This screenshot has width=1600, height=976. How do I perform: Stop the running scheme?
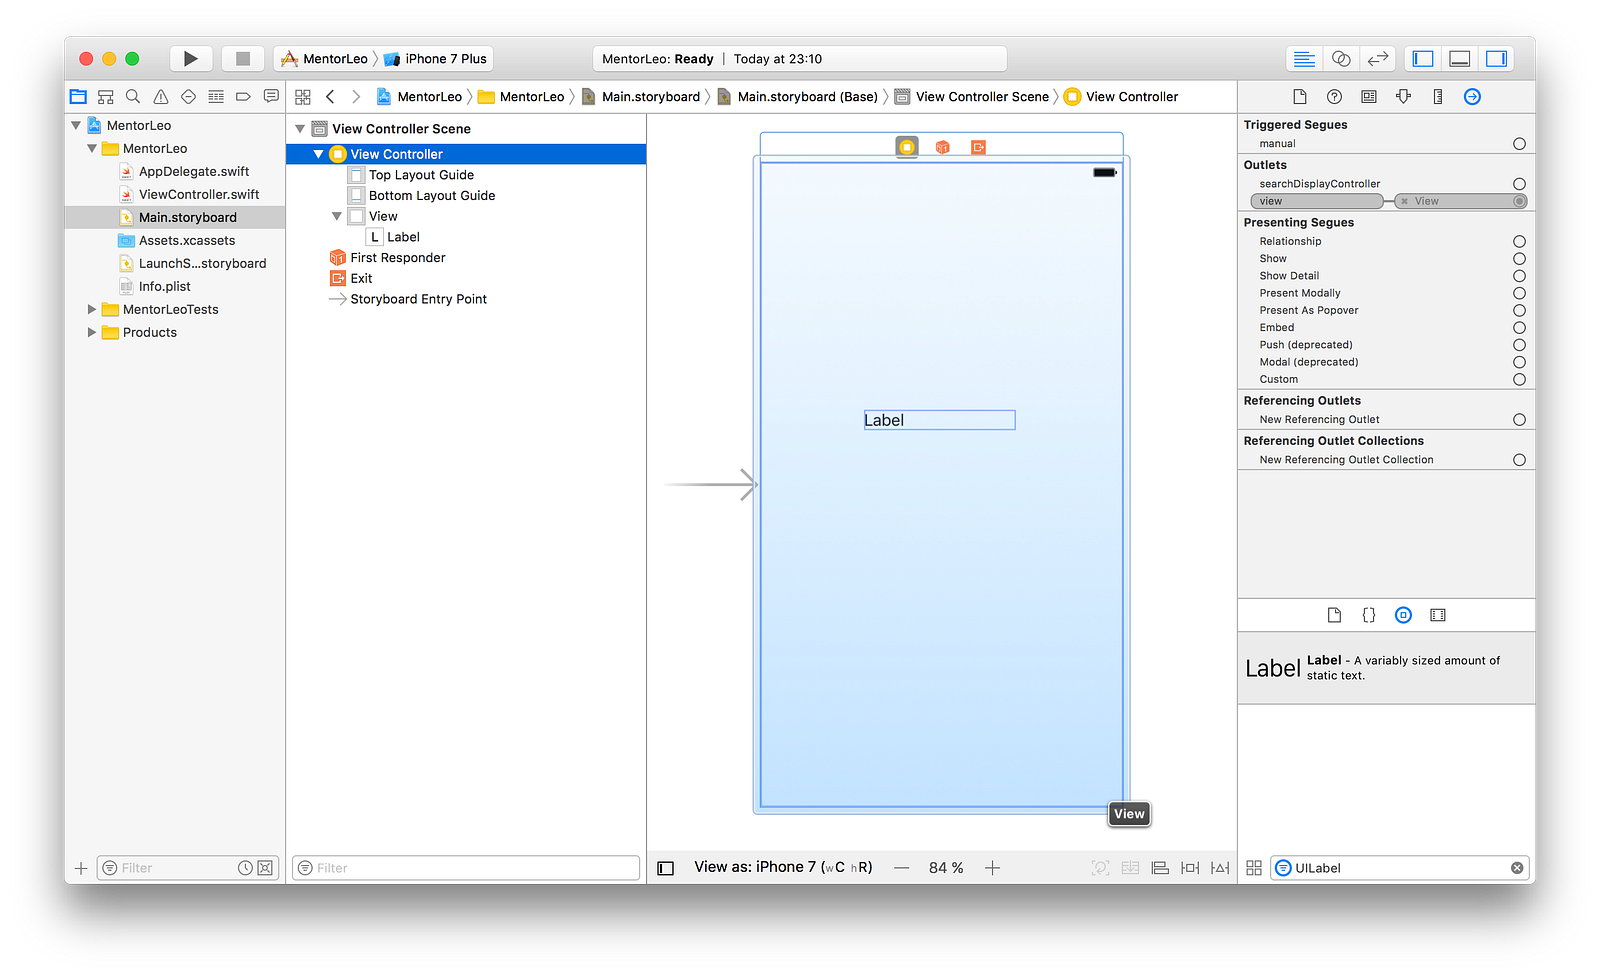coord(242,59)
